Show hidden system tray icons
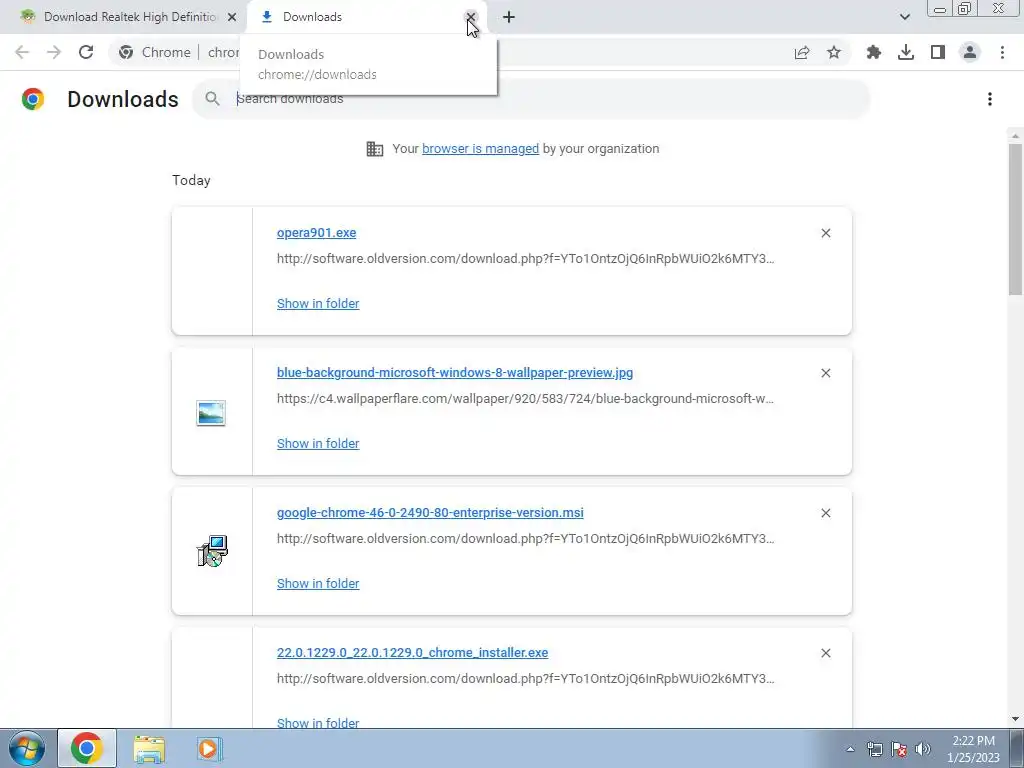The height and width of the screenshot is (768, 1024). [850, 749]
